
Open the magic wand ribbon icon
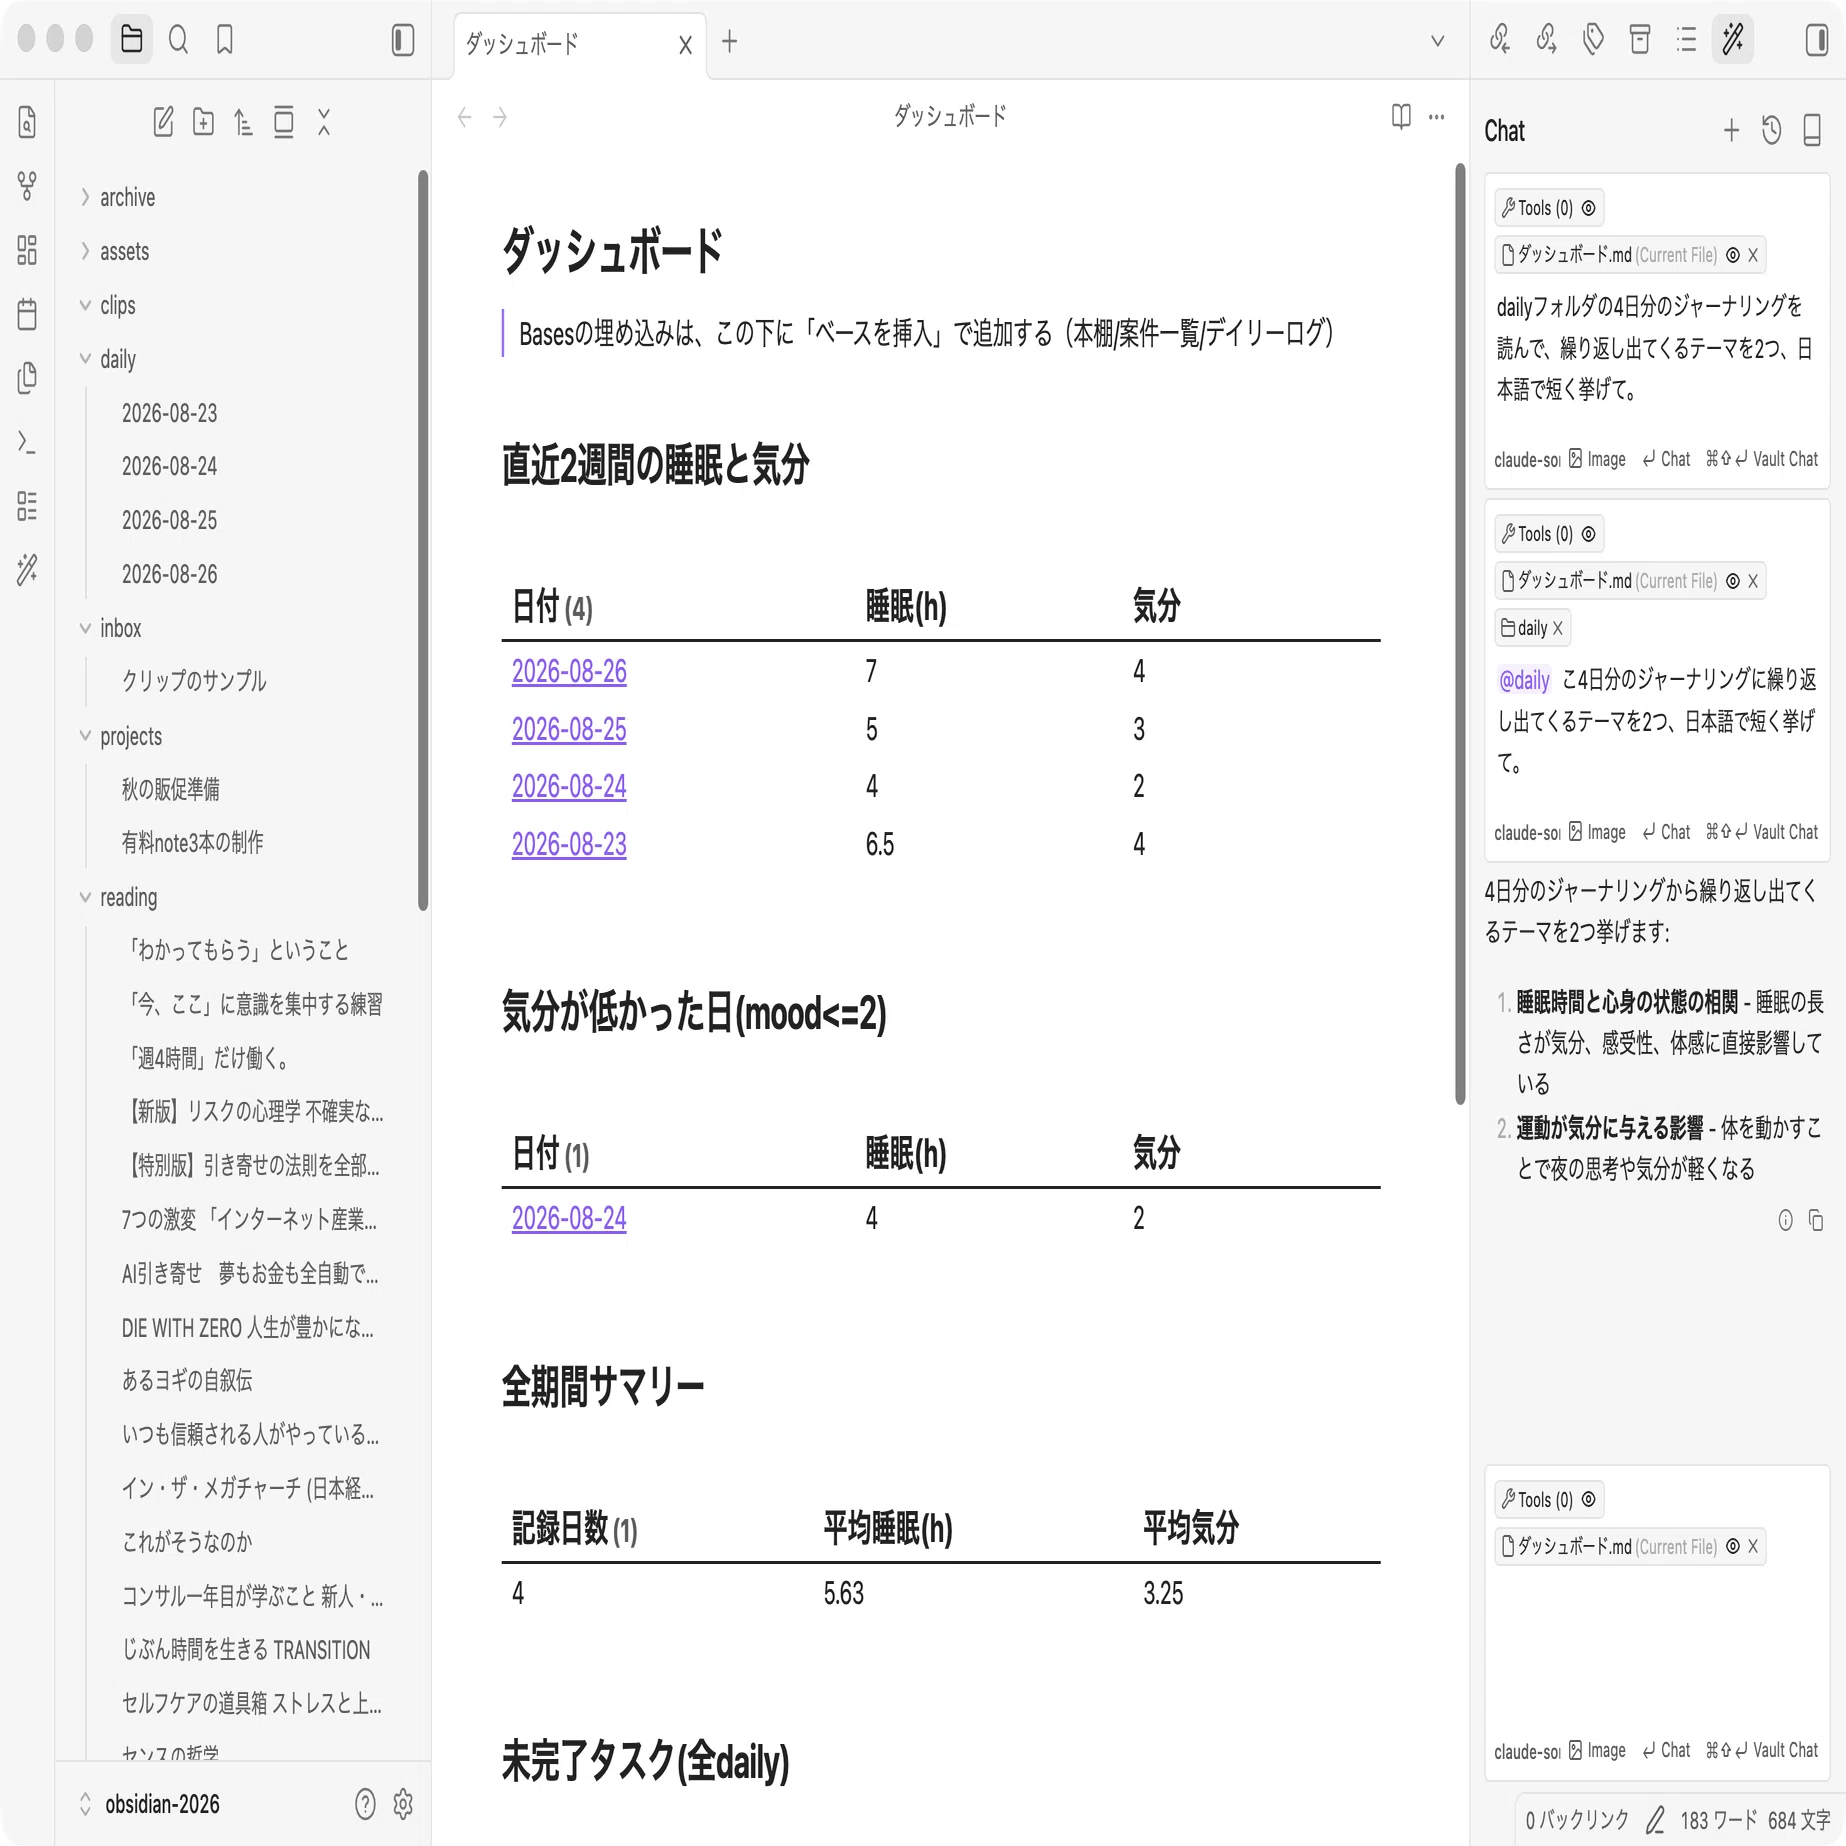click(27, 569)
